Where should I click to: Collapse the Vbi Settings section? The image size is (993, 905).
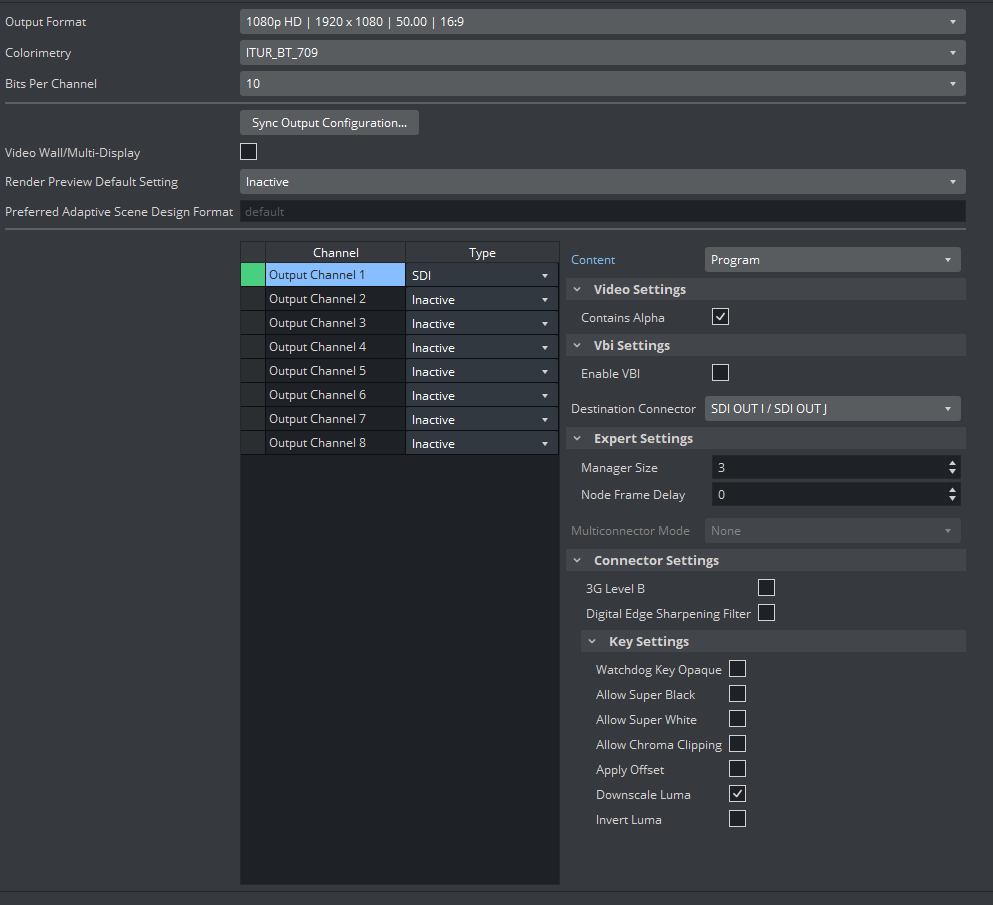click(x=577, y=346)
